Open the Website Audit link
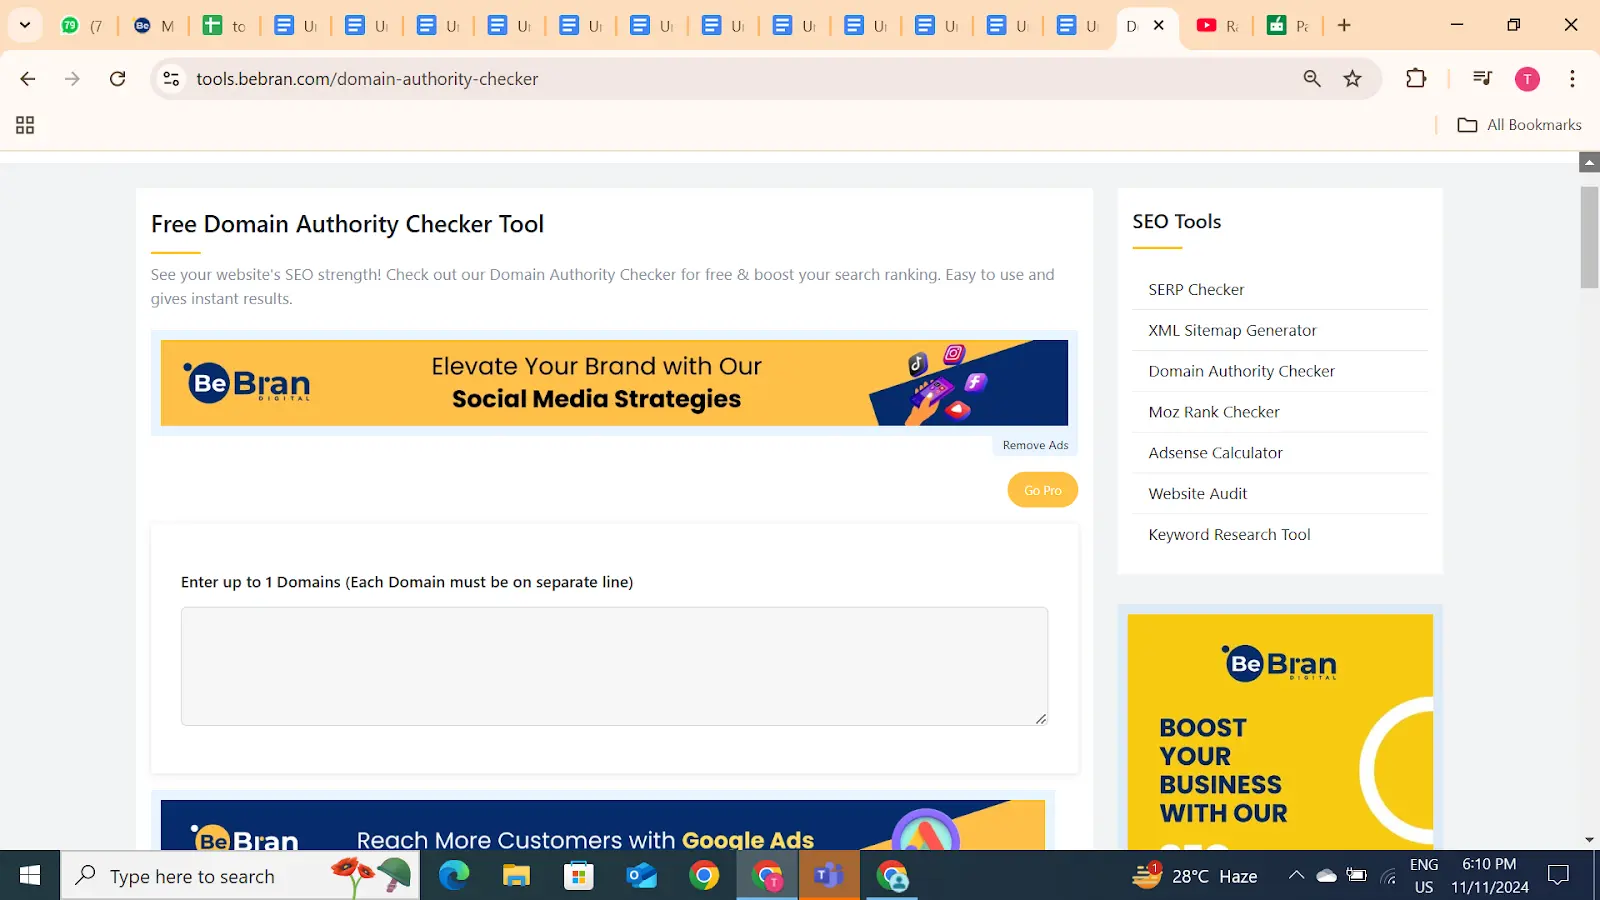 point(1198,494)
